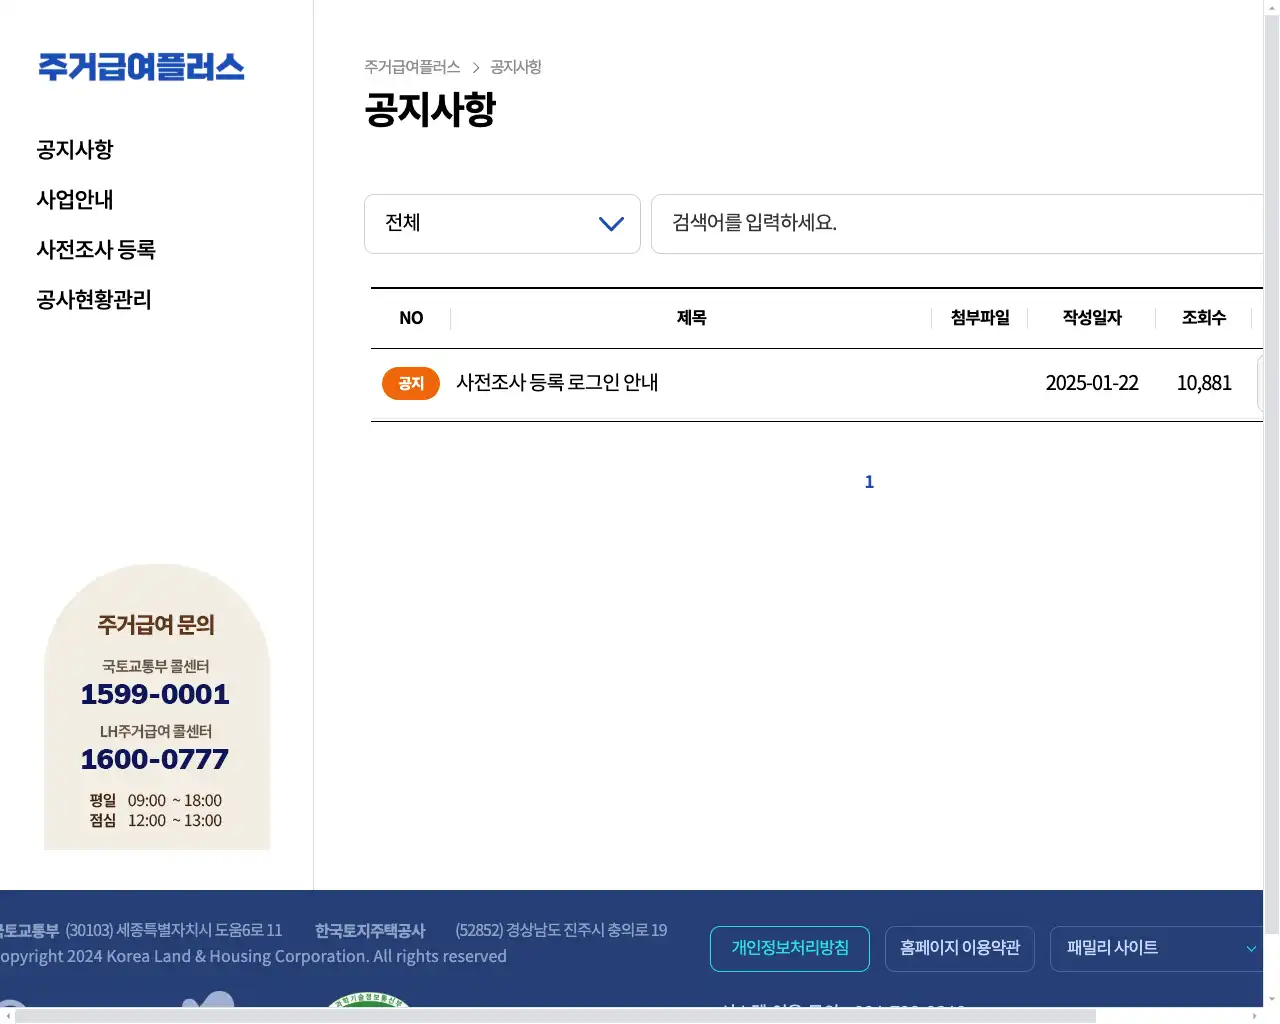
Task: Click the 주거급여플러스 breadcrumb link
Action: click(x=412, y=67)
